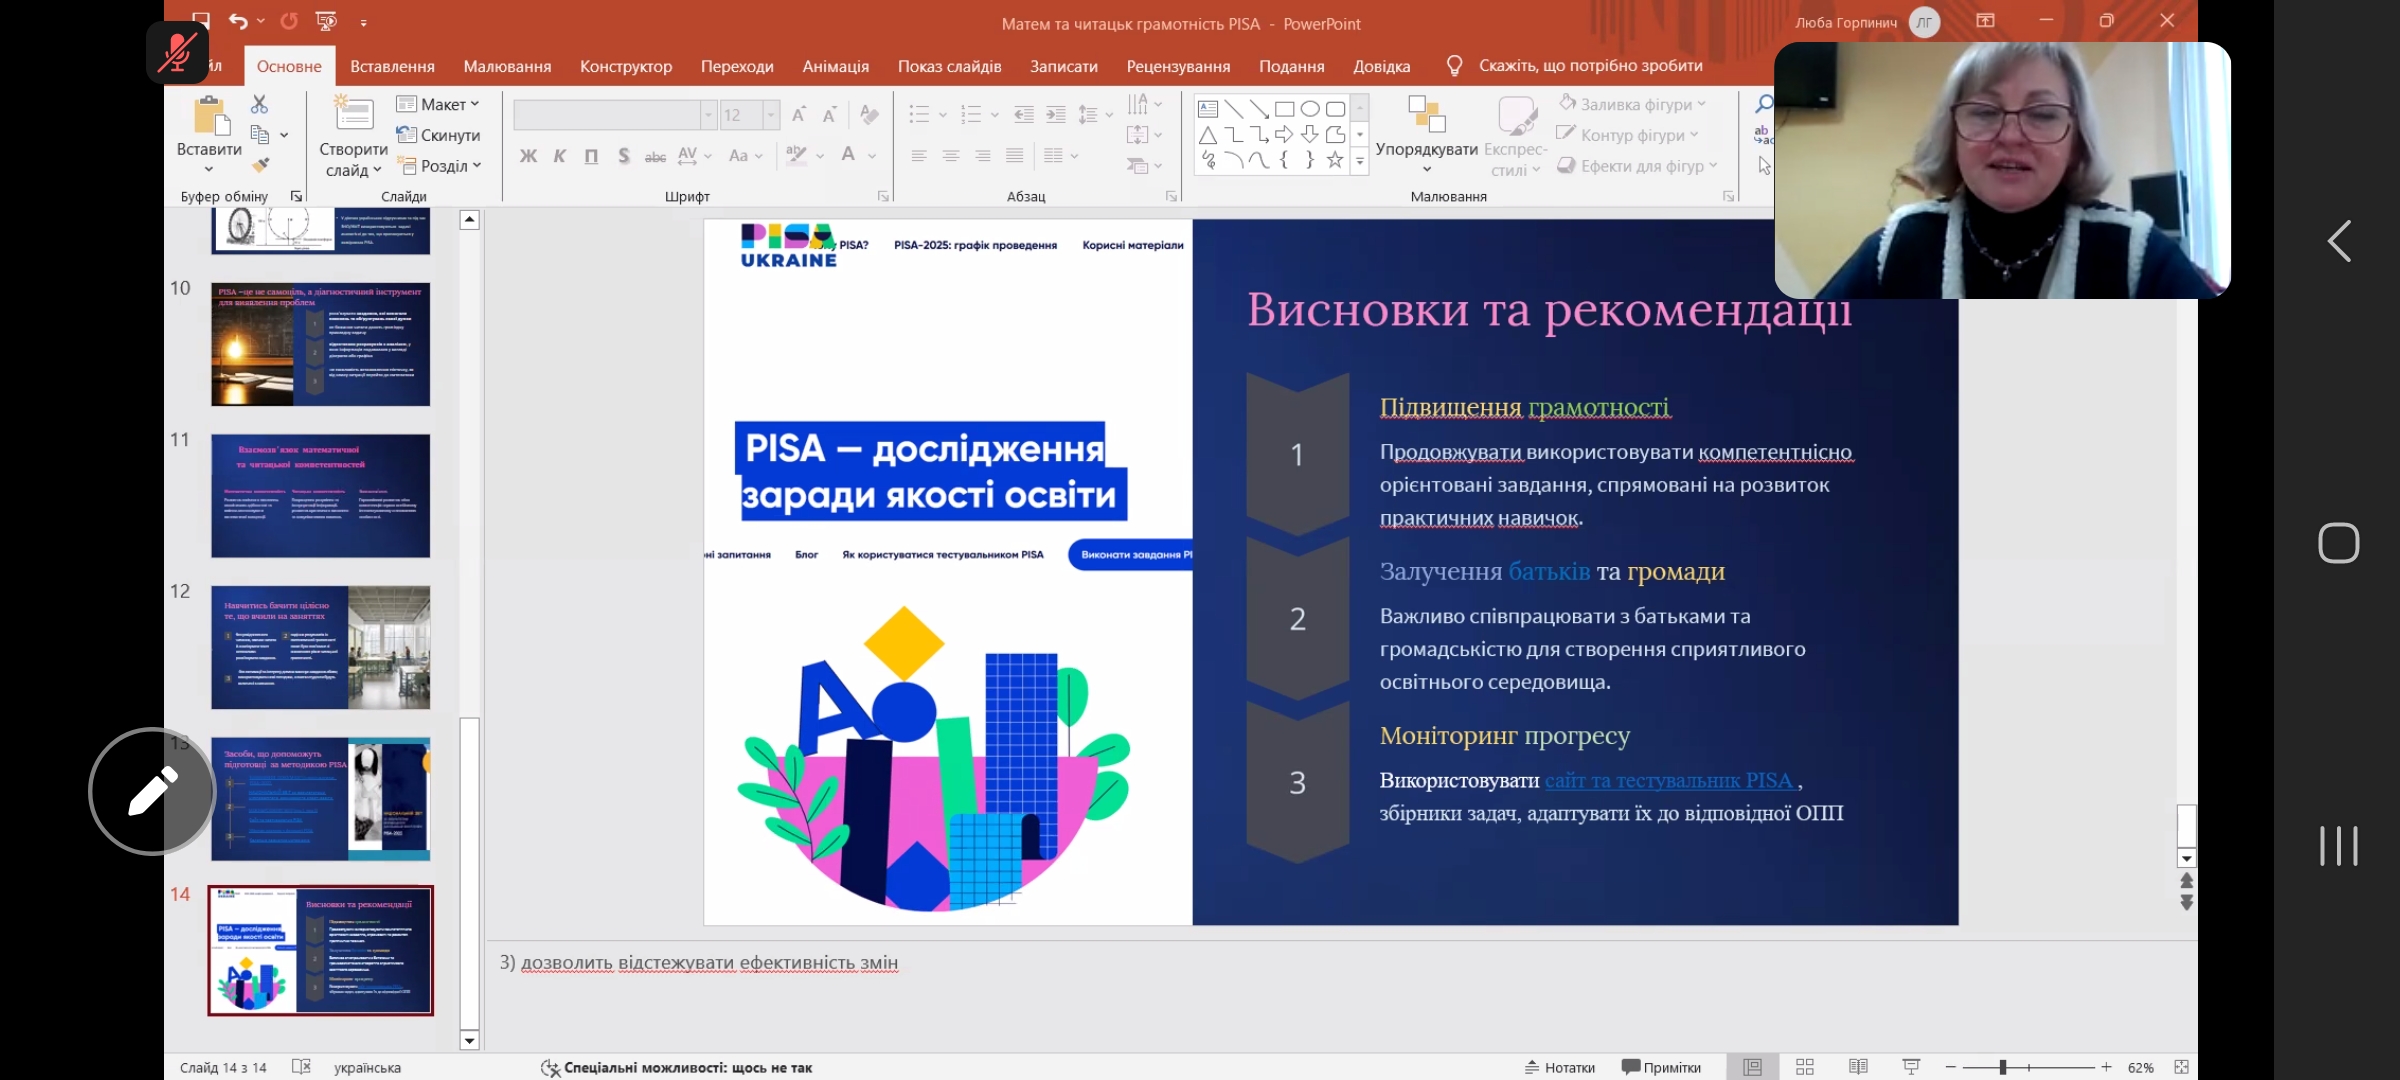Image resolution: width=2400 pixels, height=1080 pixels.
Task: Toggle bold Ж formatting
Action: click(528, 156)
